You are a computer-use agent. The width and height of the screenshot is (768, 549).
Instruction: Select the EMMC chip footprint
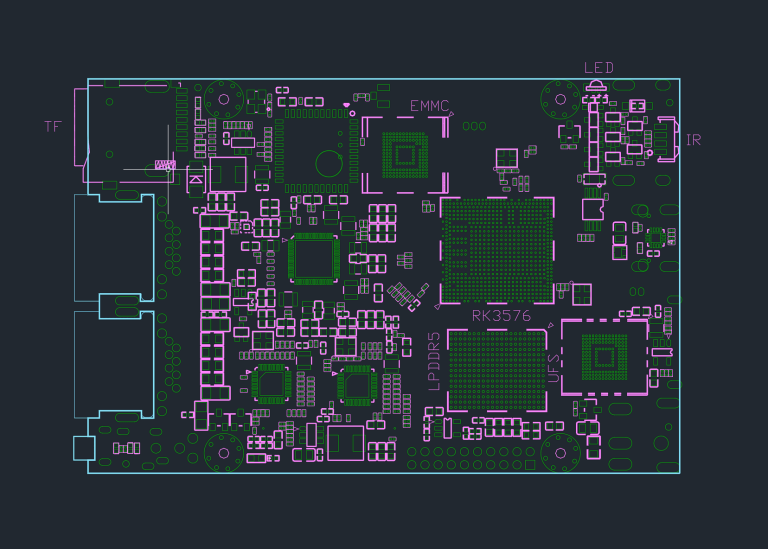pos(405,155)
